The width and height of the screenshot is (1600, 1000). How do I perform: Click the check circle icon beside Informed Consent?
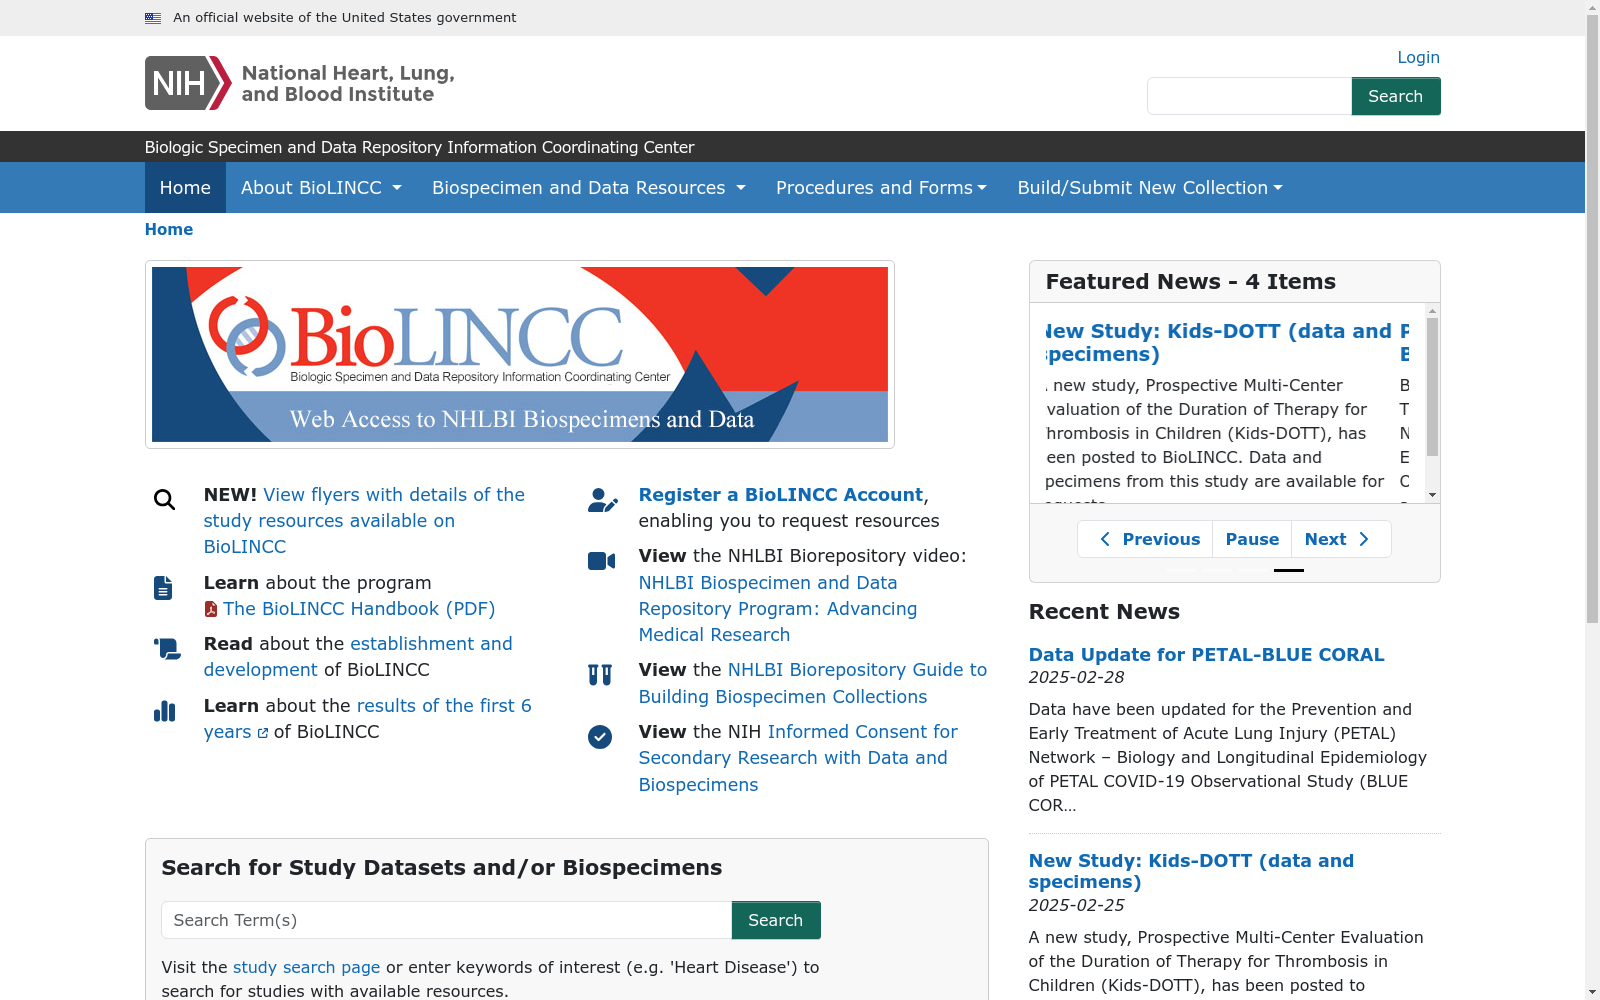coord(600,737)
